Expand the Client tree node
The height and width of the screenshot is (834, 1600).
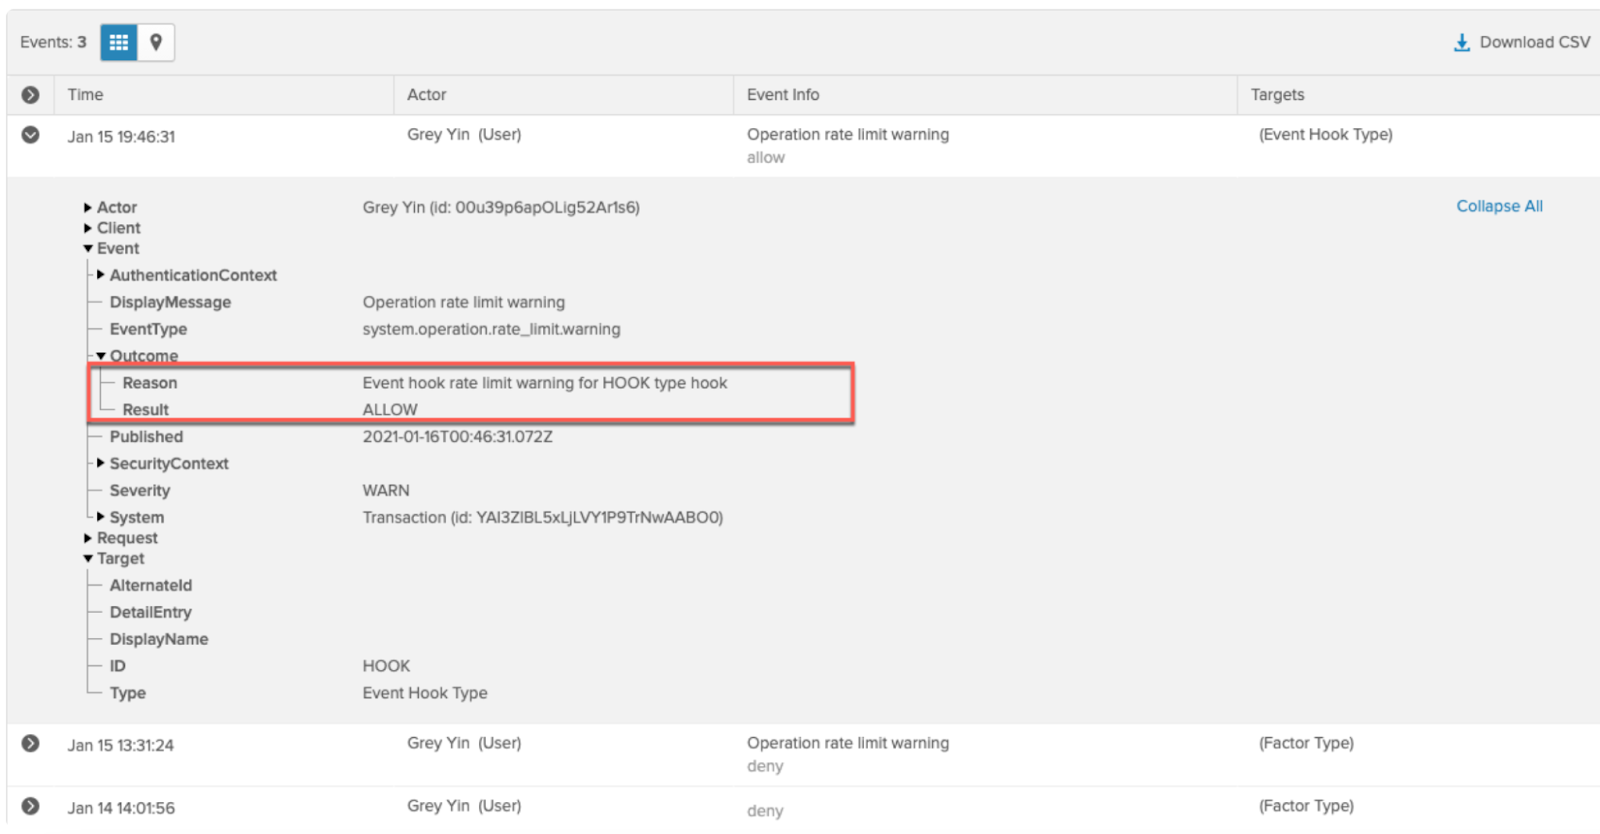[x=88, y=228]
